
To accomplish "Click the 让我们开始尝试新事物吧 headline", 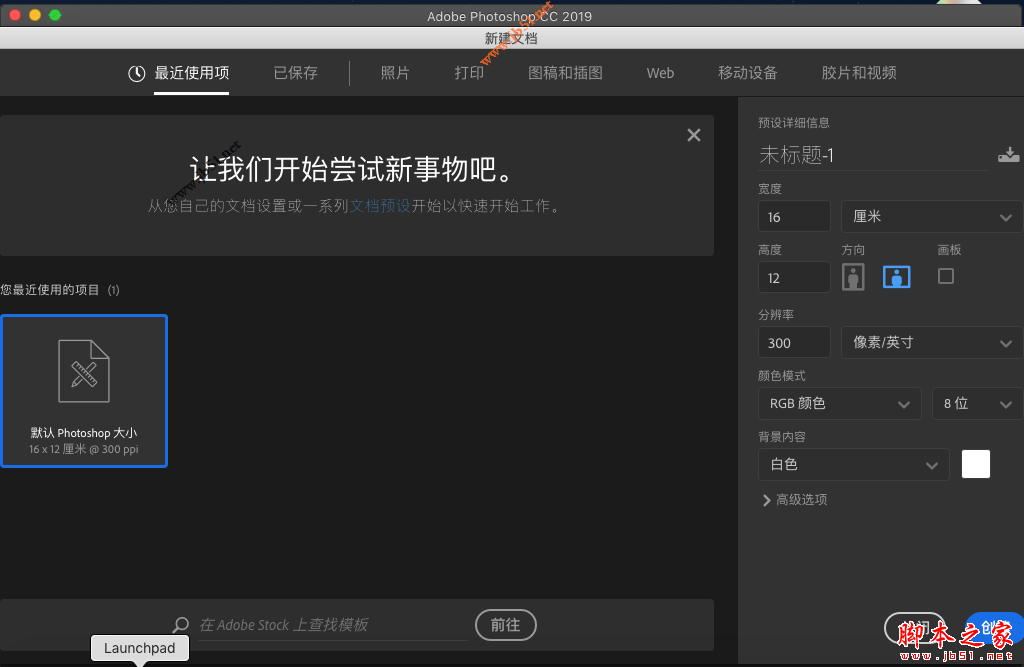I will (x=352, y=169).
